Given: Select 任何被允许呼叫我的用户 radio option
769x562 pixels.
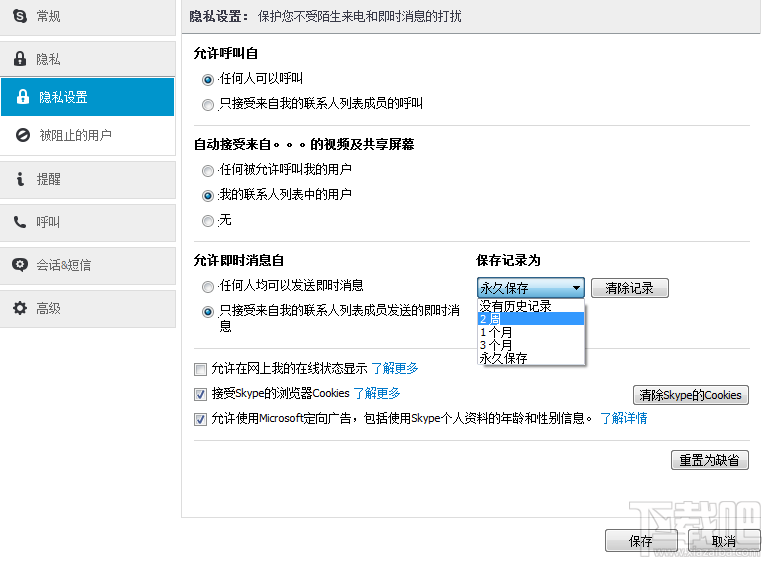Looking at the screenshot, I should pos(208,171).
